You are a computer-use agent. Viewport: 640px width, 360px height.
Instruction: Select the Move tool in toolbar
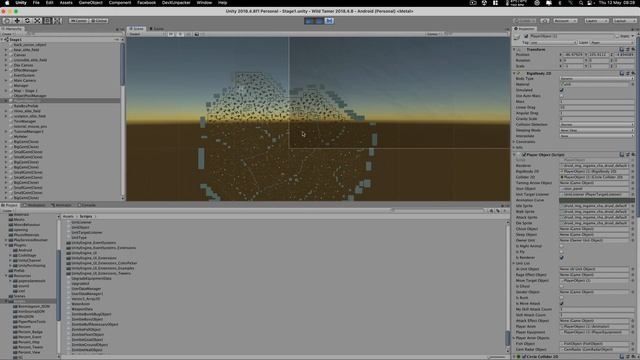pyautogui.click(x=18, y=20)
